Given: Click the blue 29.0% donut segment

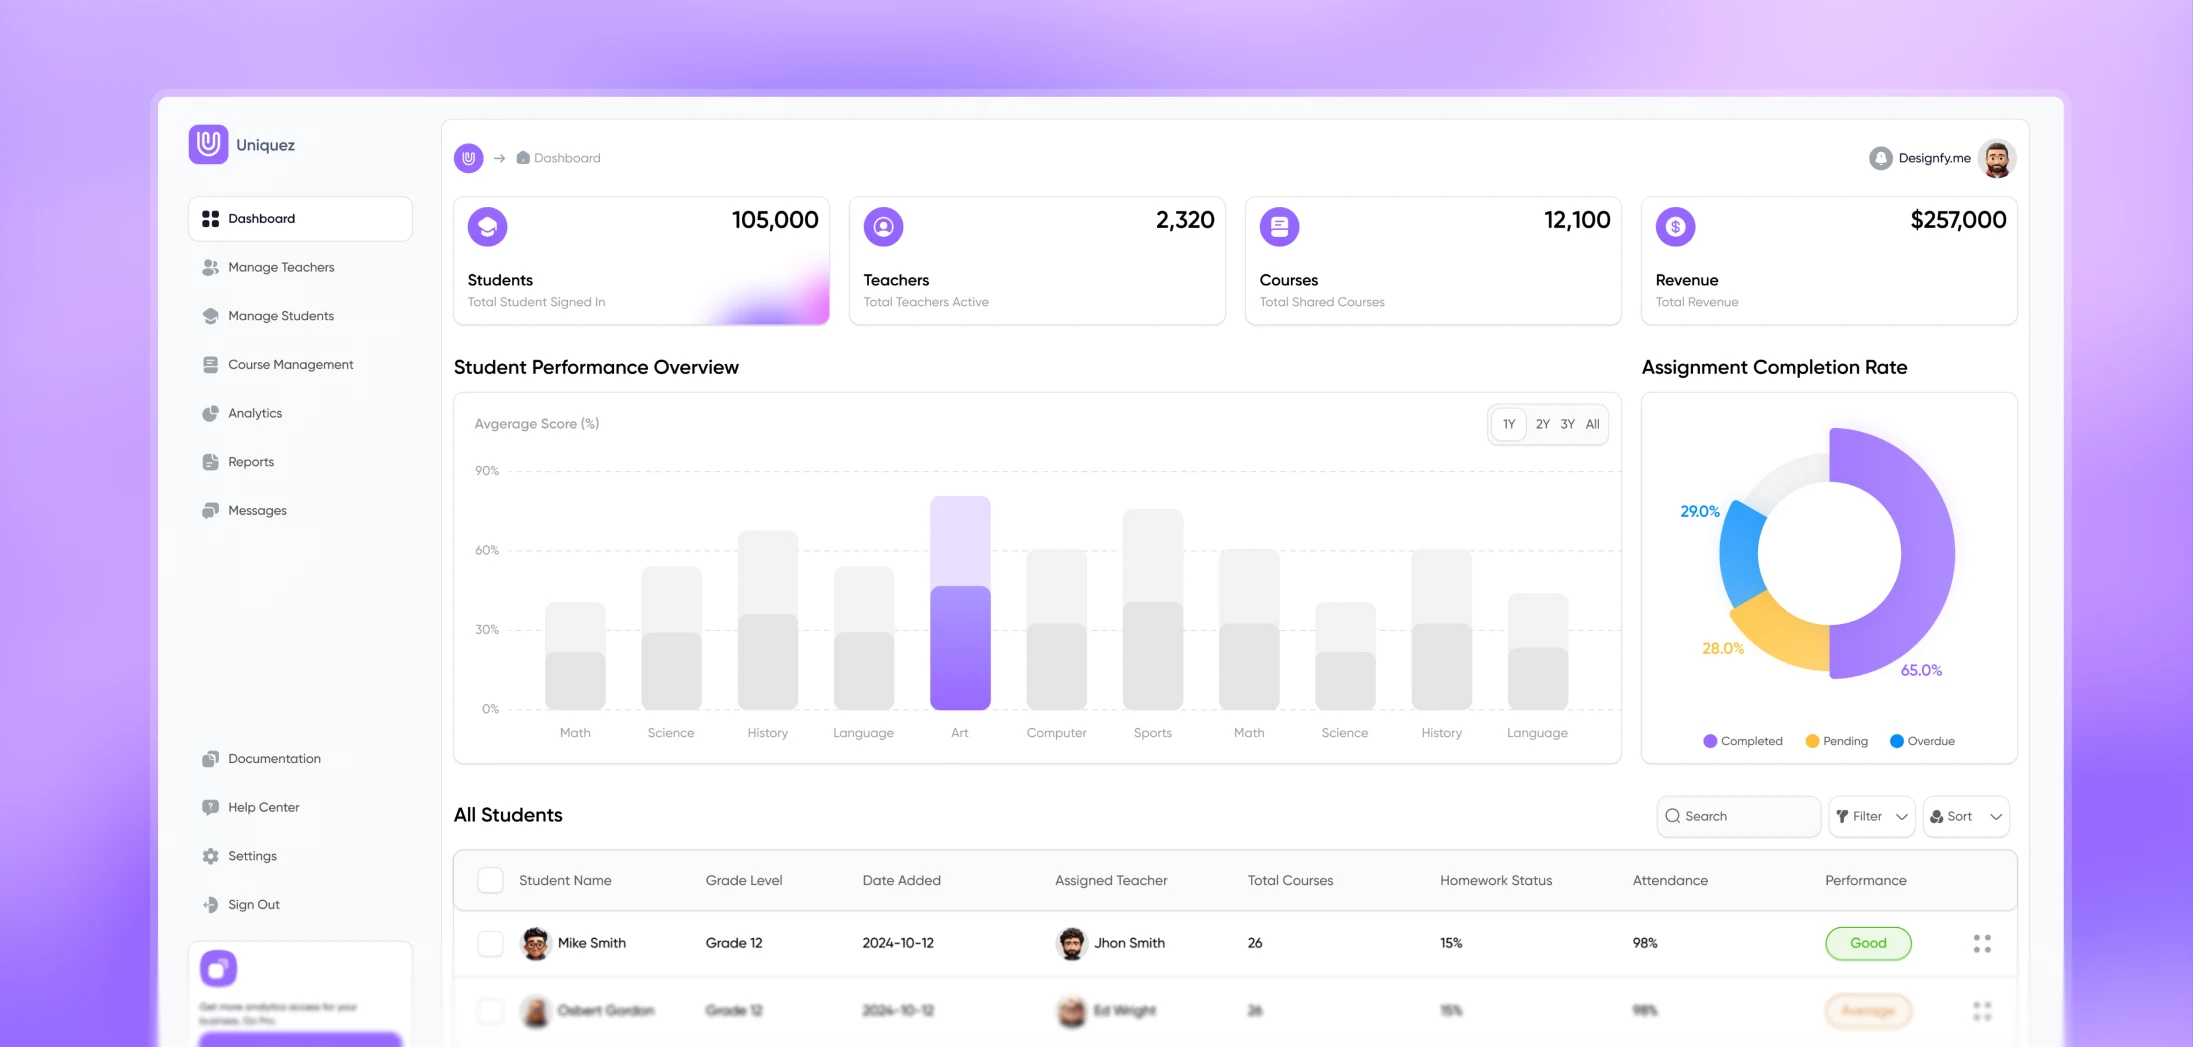Looking at the screenshot, I should click(x=1738, y=555).
